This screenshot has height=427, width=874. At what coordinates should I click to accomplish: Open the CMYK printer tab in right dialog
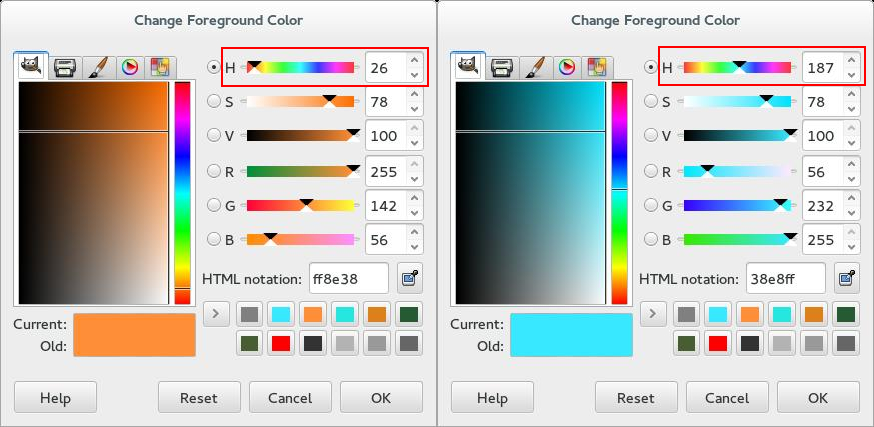coord(502,67)
